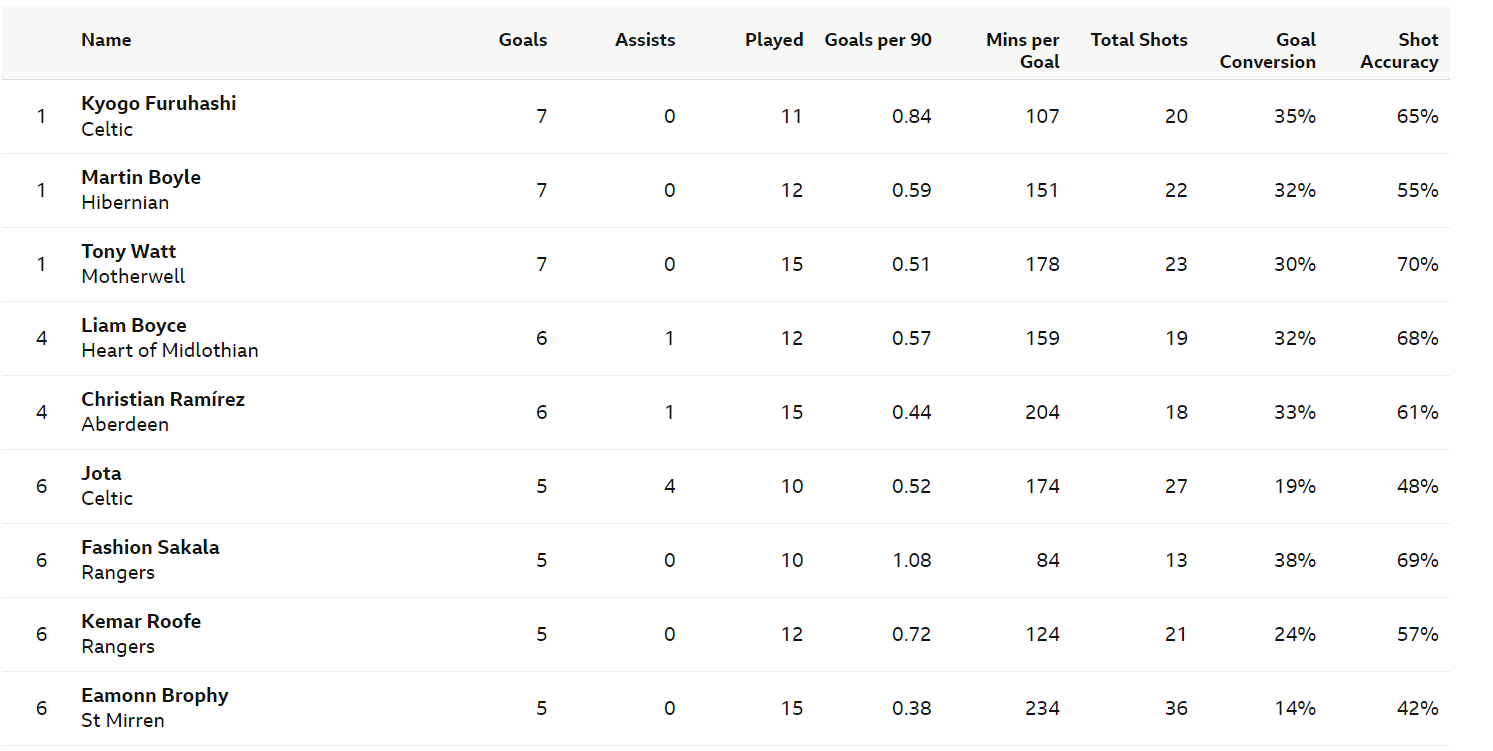This screenshot has width=1493, height=751.
Task: Click the Played column header
Action: pos(774,40)
